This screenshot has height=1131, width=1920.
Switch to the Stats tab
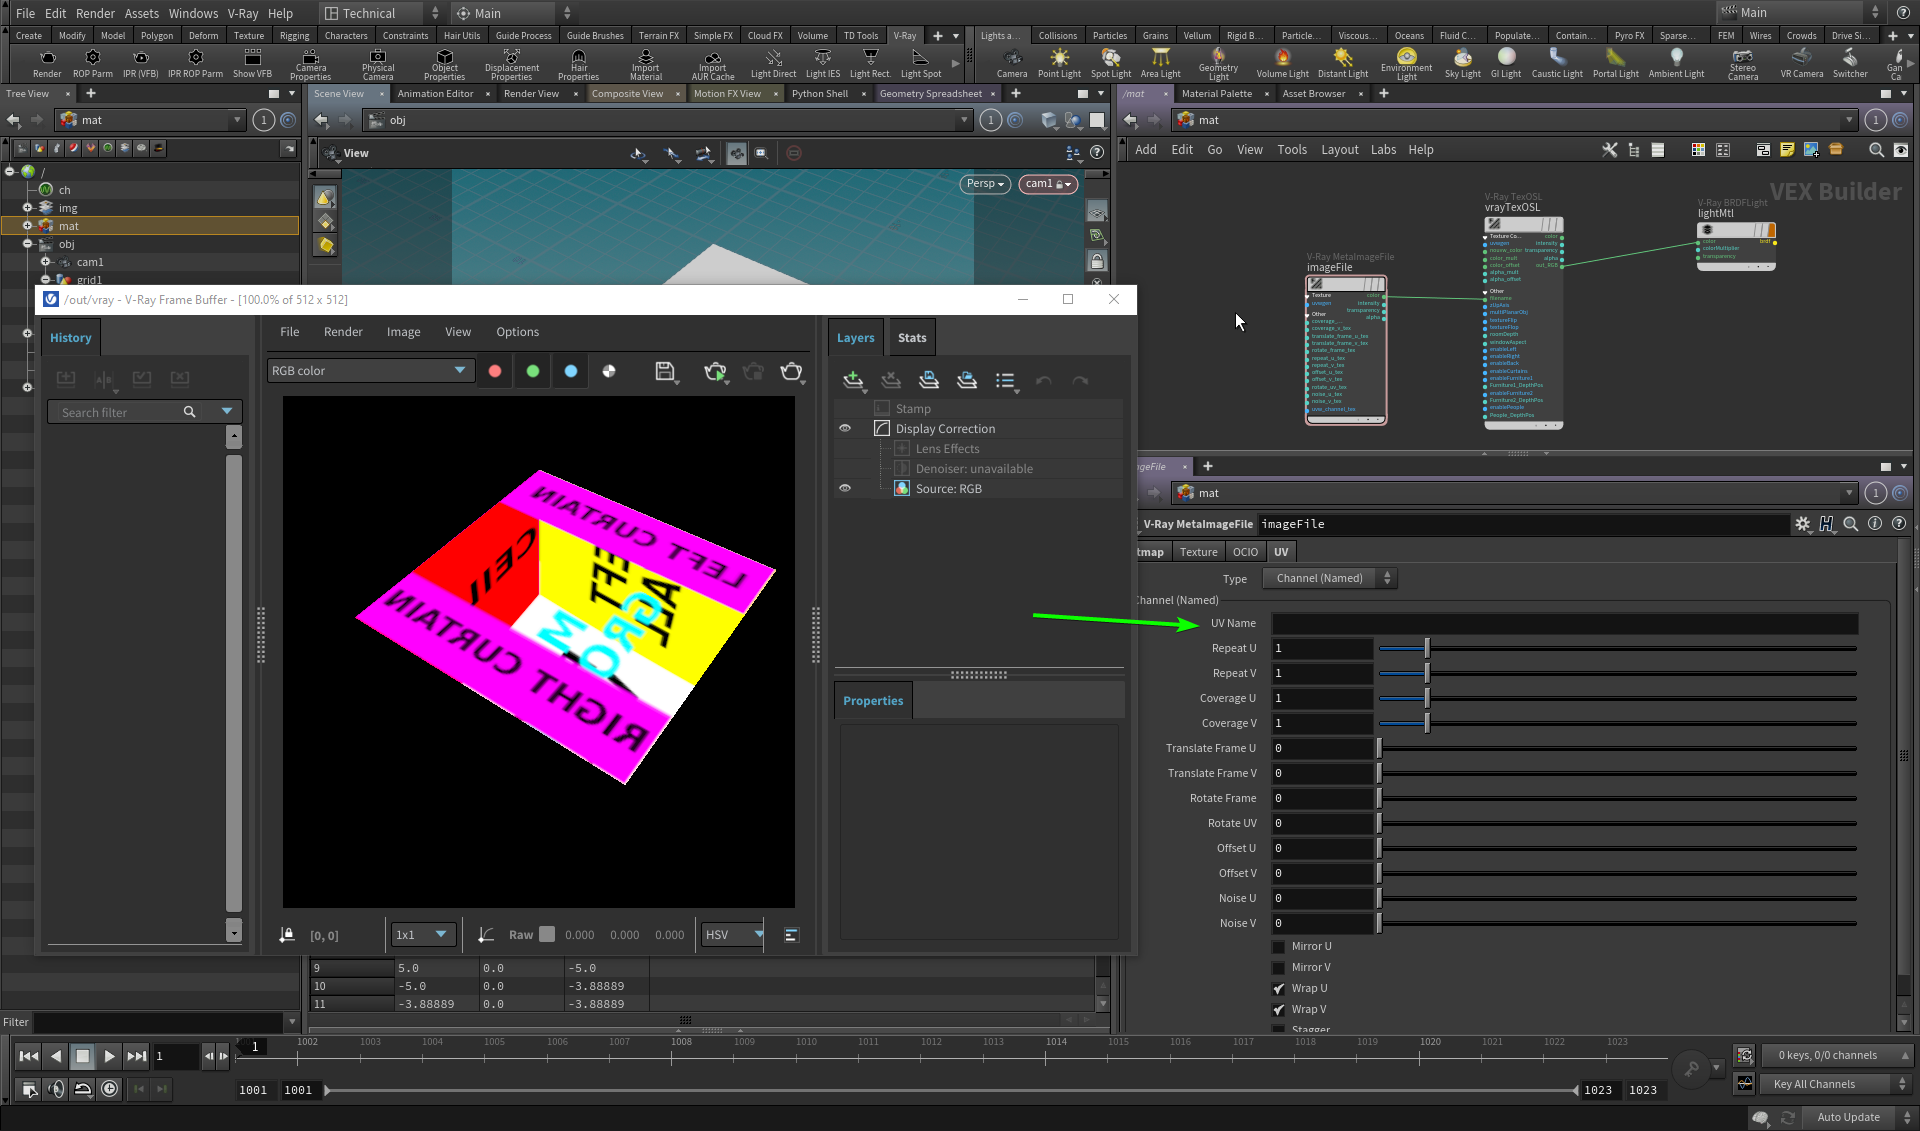click(x=912, y=338)
